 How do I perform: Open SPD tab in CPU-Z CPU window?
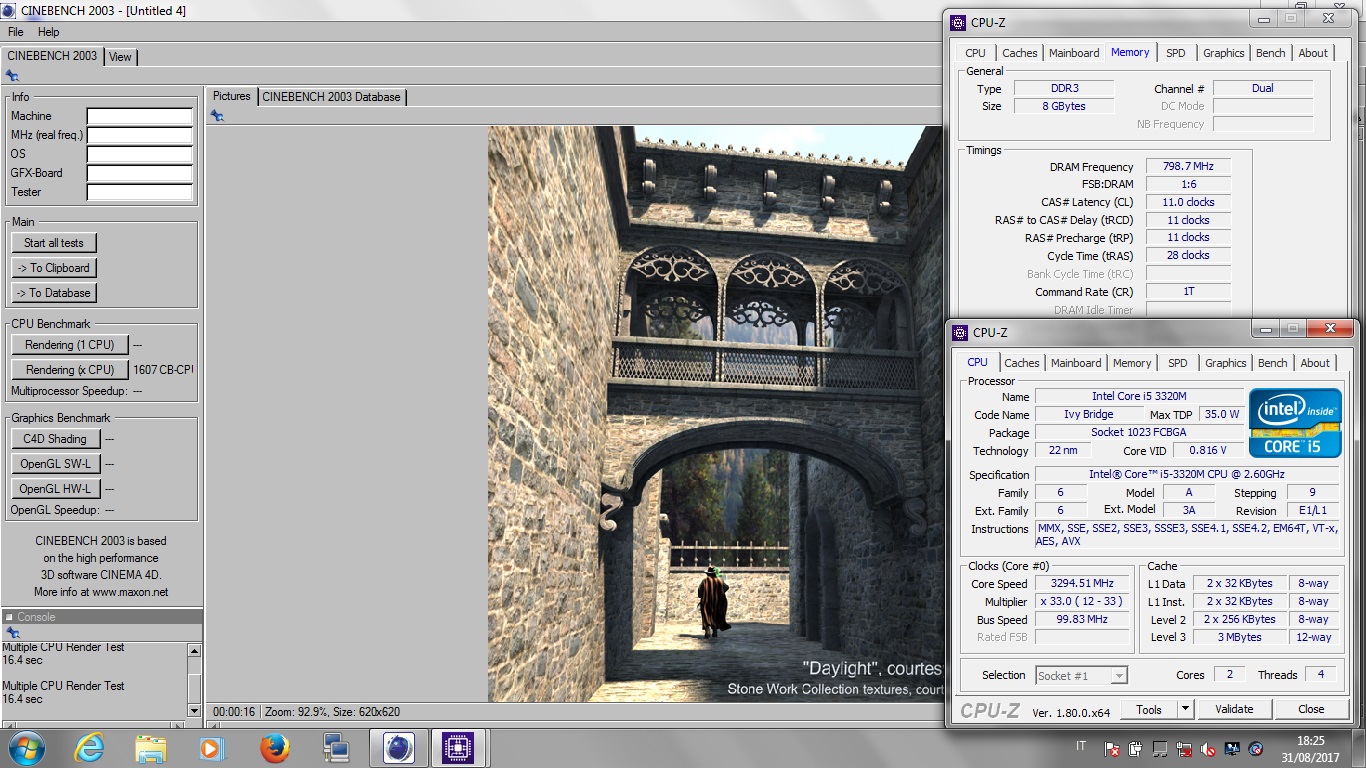point(1178,363)
